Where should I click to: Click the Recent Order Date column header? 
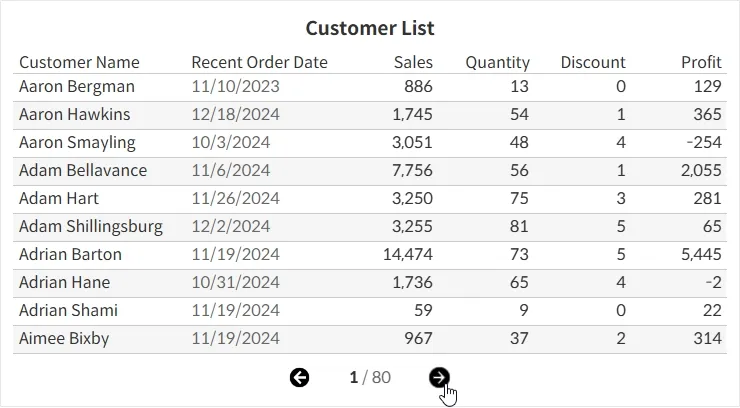click(259, 62)
